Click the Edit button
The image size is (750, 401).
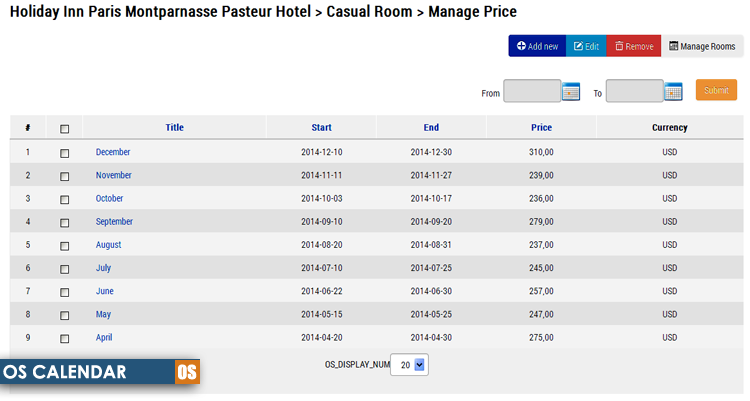point(586,46)
